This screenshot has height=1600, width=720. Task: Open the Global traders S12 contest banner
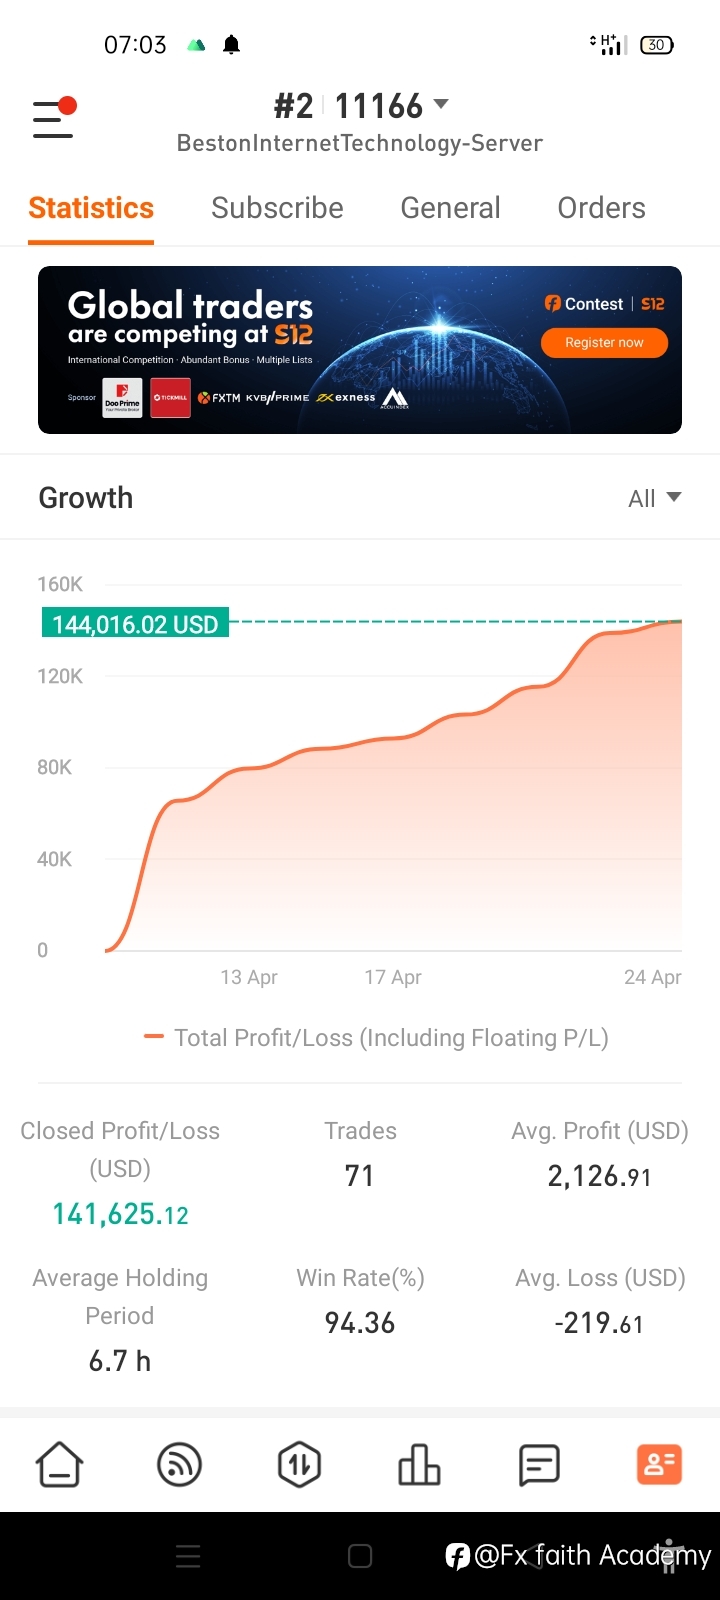[x=360, y=350]
